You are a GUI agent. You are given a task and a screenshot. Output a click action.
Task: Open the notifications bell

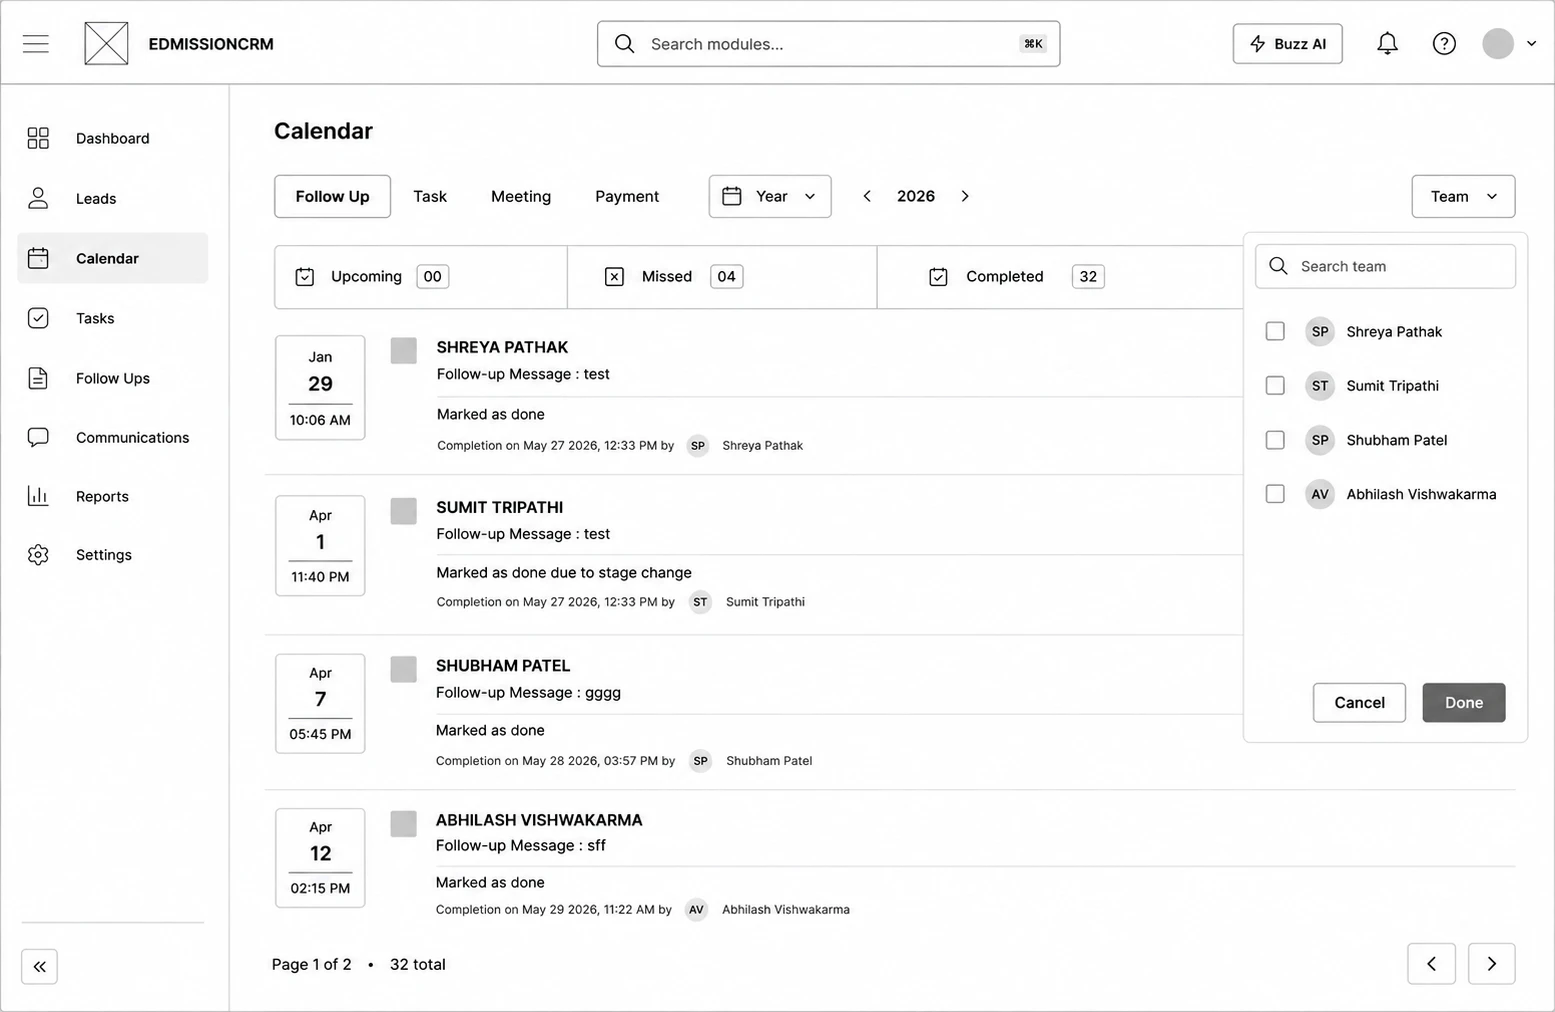1387,44
